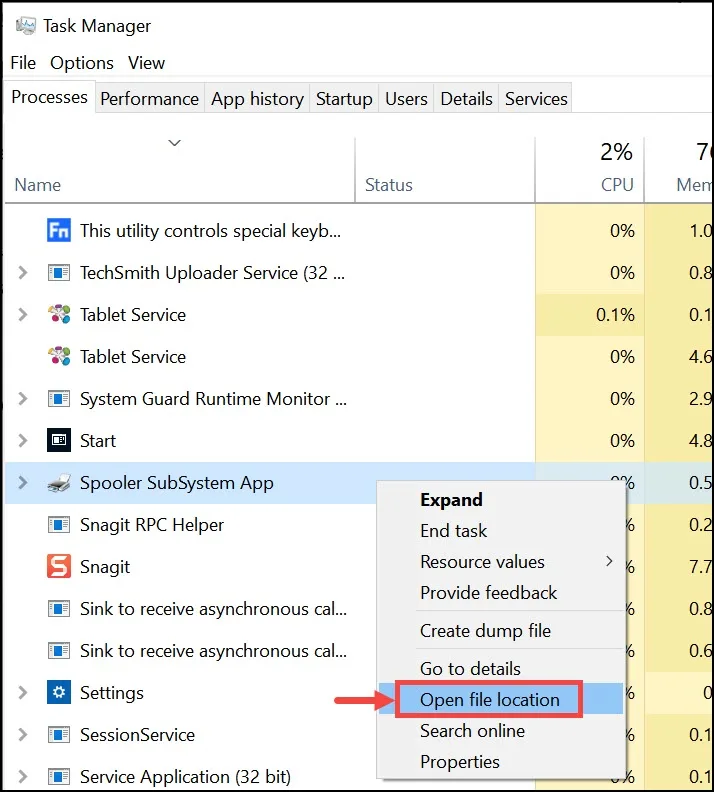Switch to the Startup tab
The height and width of the screenshot is (792, 714).
click(x=344, y=98)
